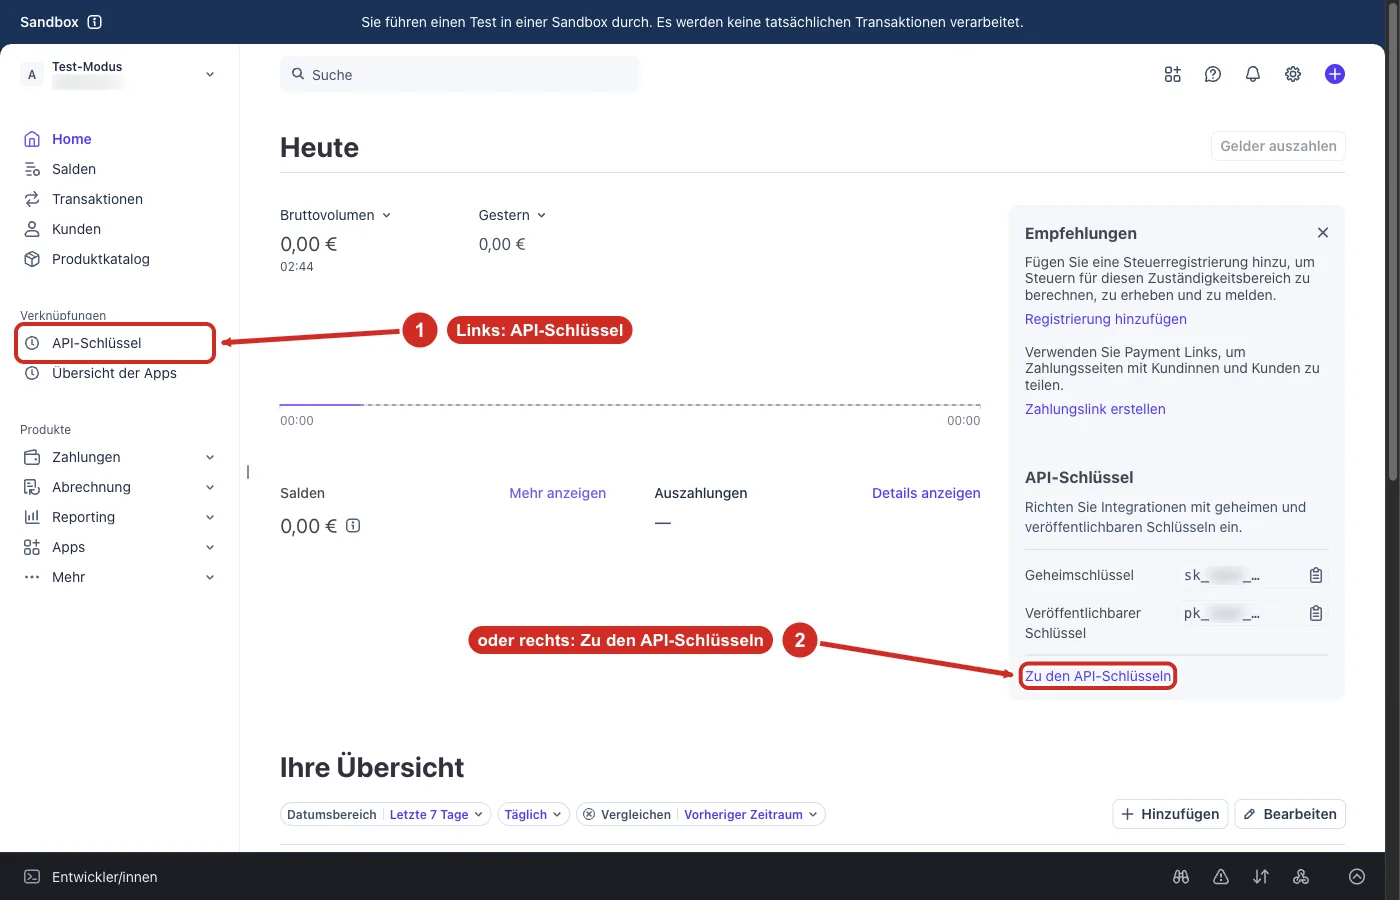Expand the Reporting menu
1400x900 pixels.
tap(119, 517)
